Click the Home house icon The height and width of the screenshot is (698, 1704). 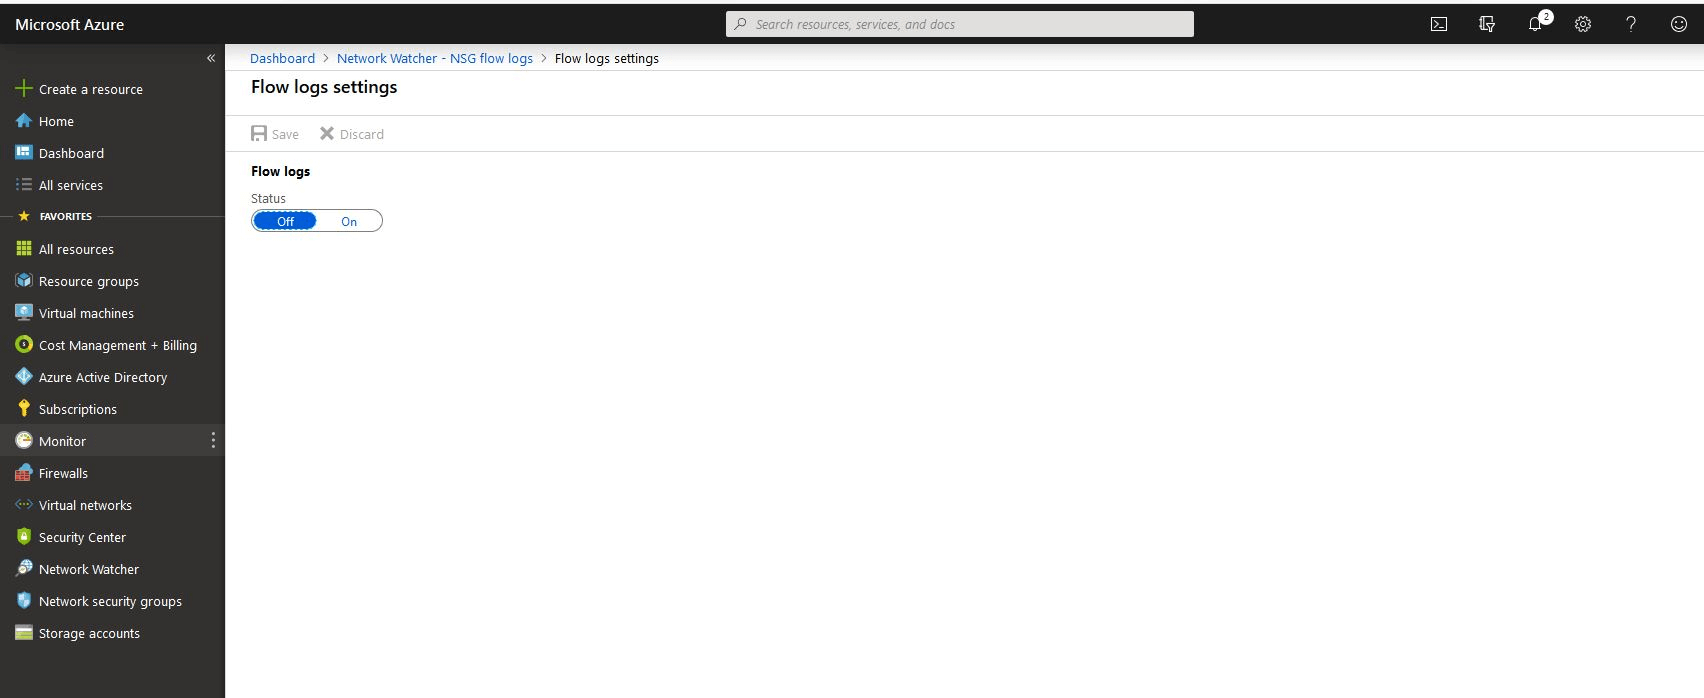24,120
